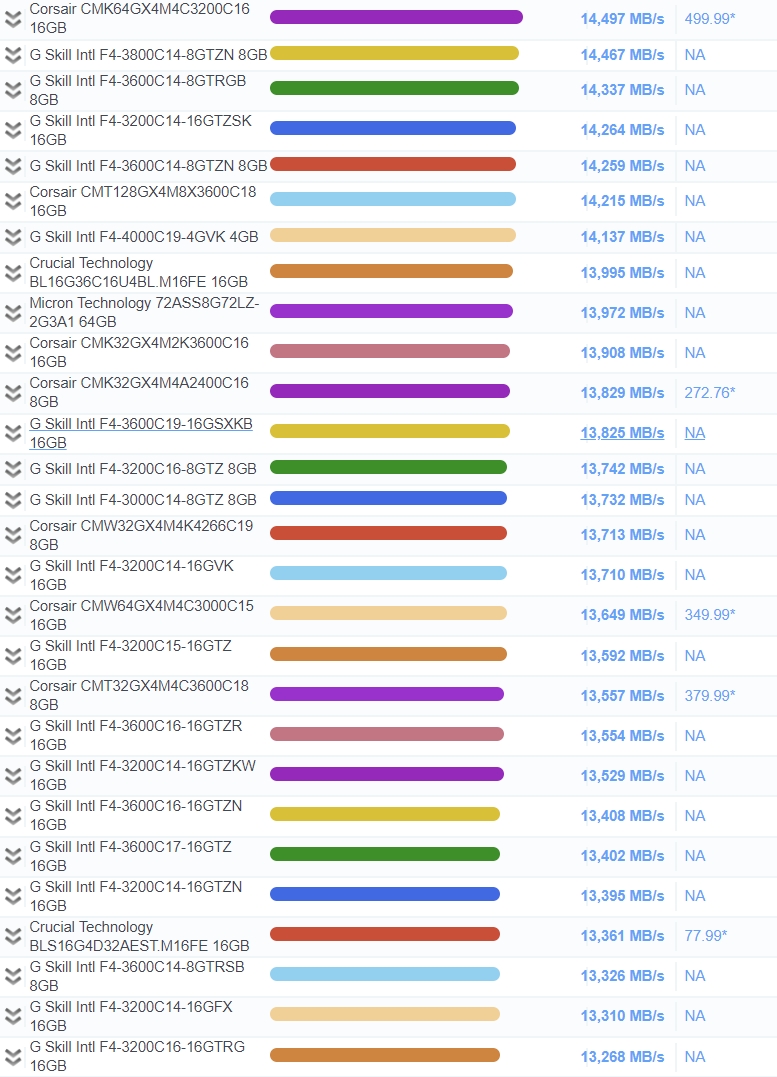Expand the G Skill F4-3200C15-16GTZ row chevron
The width and height of the screenshot is (777, 1077).
(x=13, y=655)
